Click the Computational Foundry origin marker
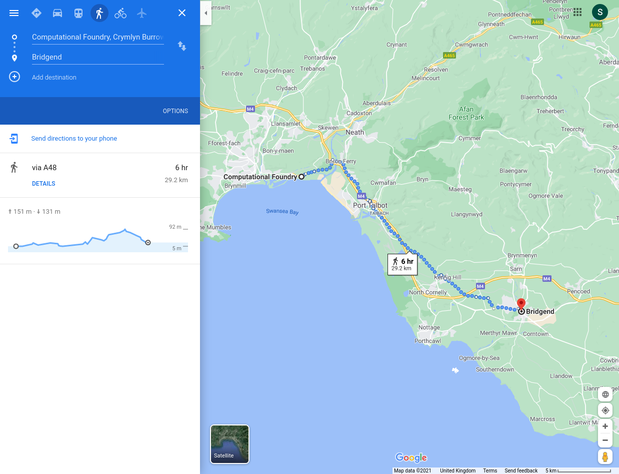This screenshot has width=619, height=474. coord(302,177)
